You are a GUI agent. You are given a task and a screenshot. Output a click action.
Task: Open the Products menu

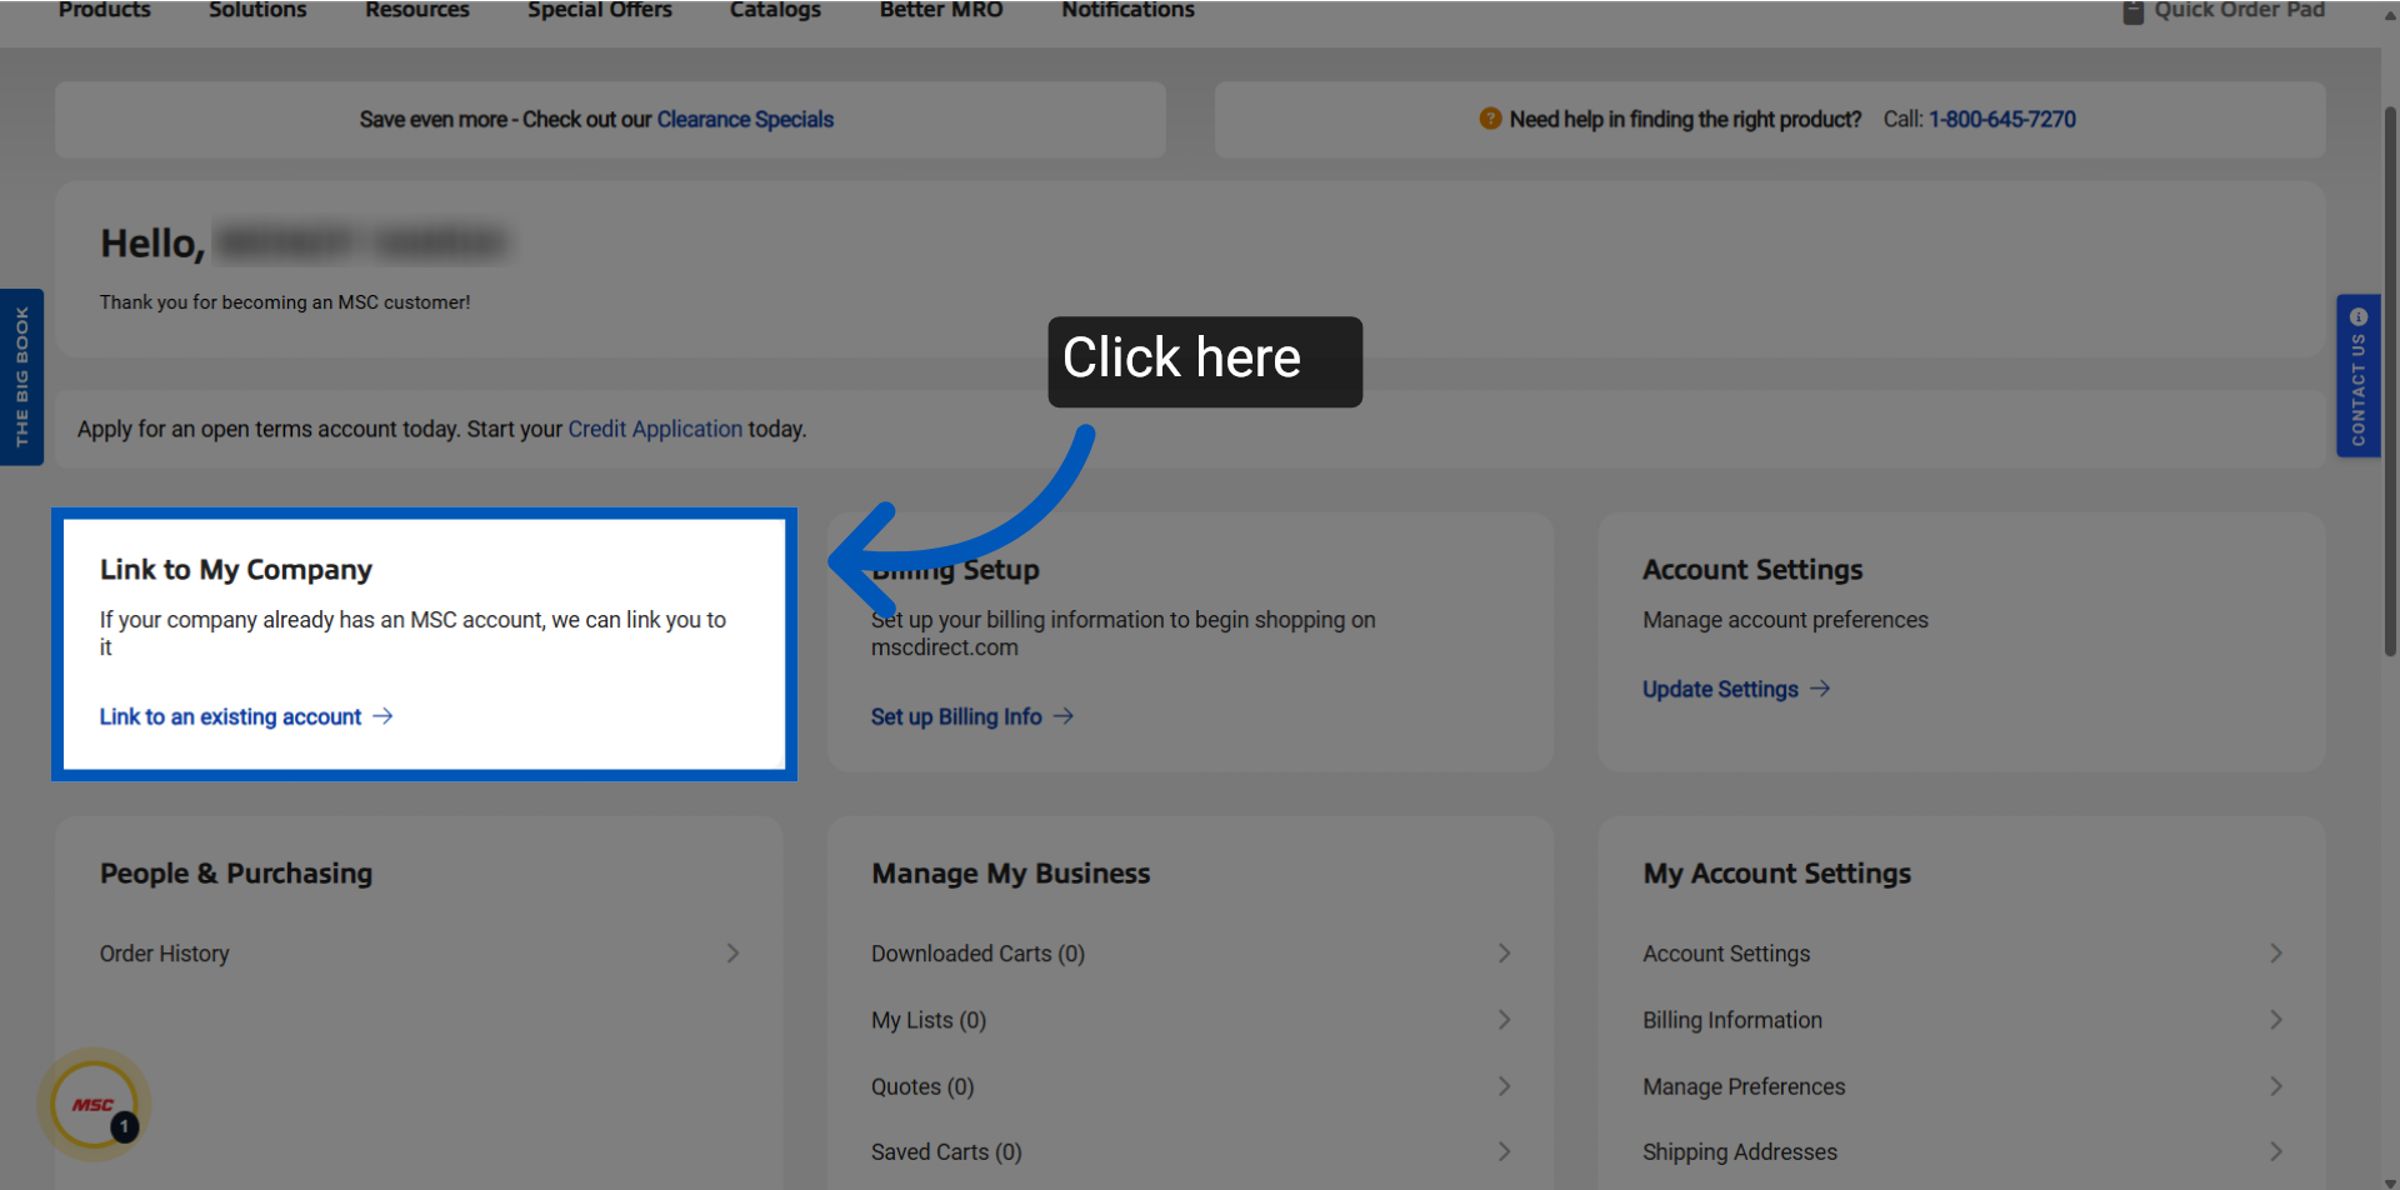click(105, 10)
